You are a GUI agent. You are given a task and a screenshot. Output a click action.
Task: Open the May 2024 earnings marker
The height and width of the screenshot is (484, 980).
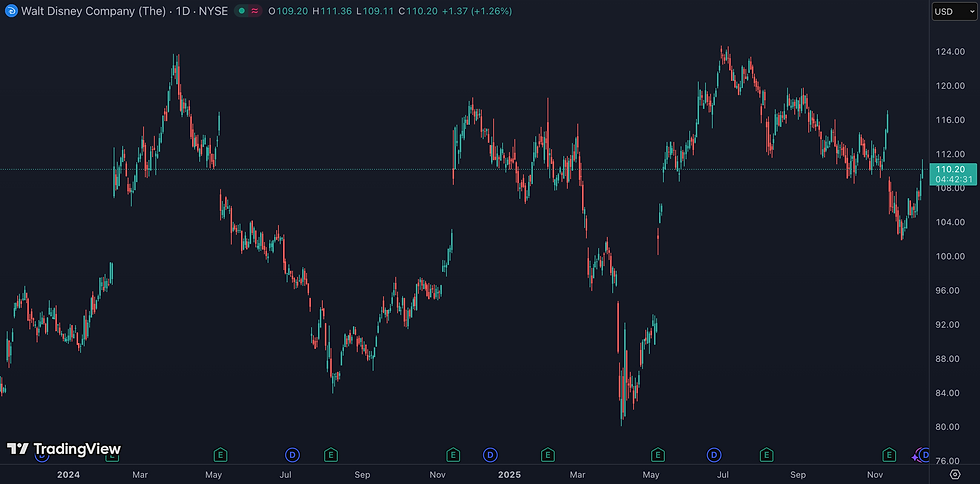coord(220,455)
